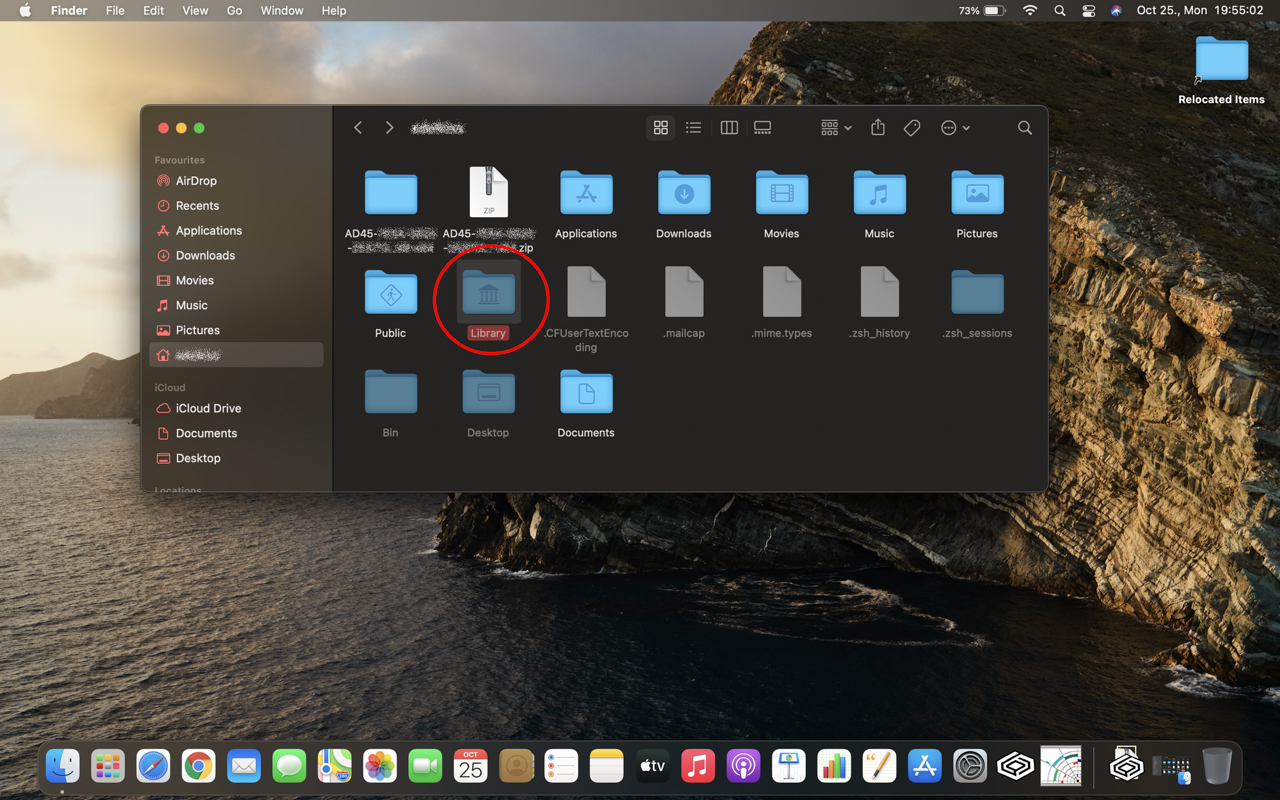
Task: Select the Downloads folder in the file grid
Action: click(x=684, y=192)
